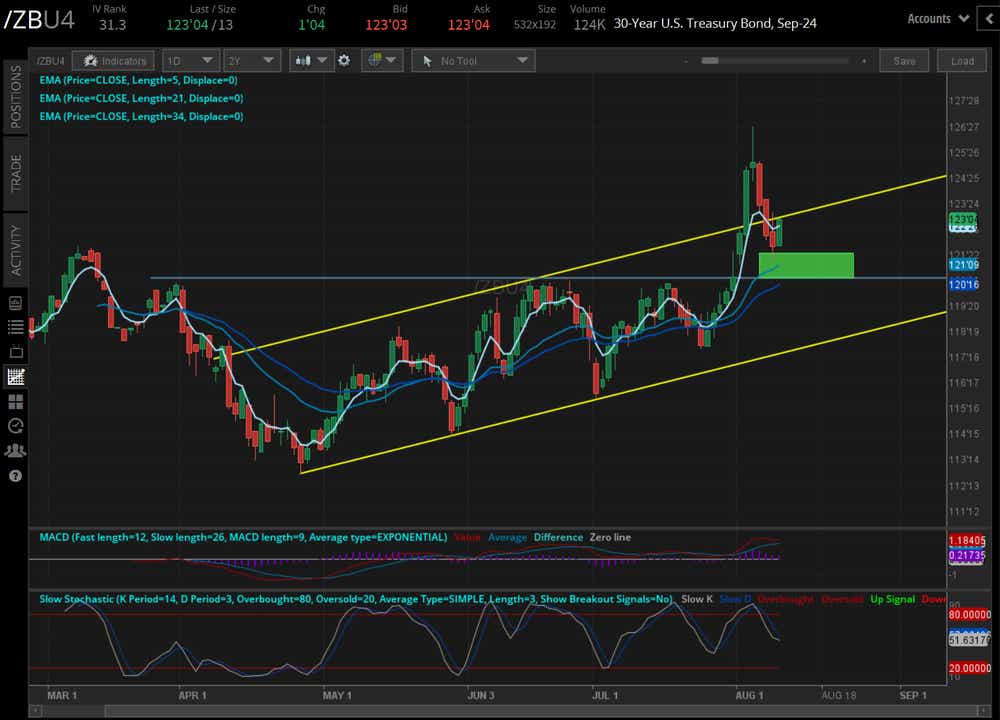Open the four-square dashboard icon
Screen dimensions: 1000x720
(15, 401)
